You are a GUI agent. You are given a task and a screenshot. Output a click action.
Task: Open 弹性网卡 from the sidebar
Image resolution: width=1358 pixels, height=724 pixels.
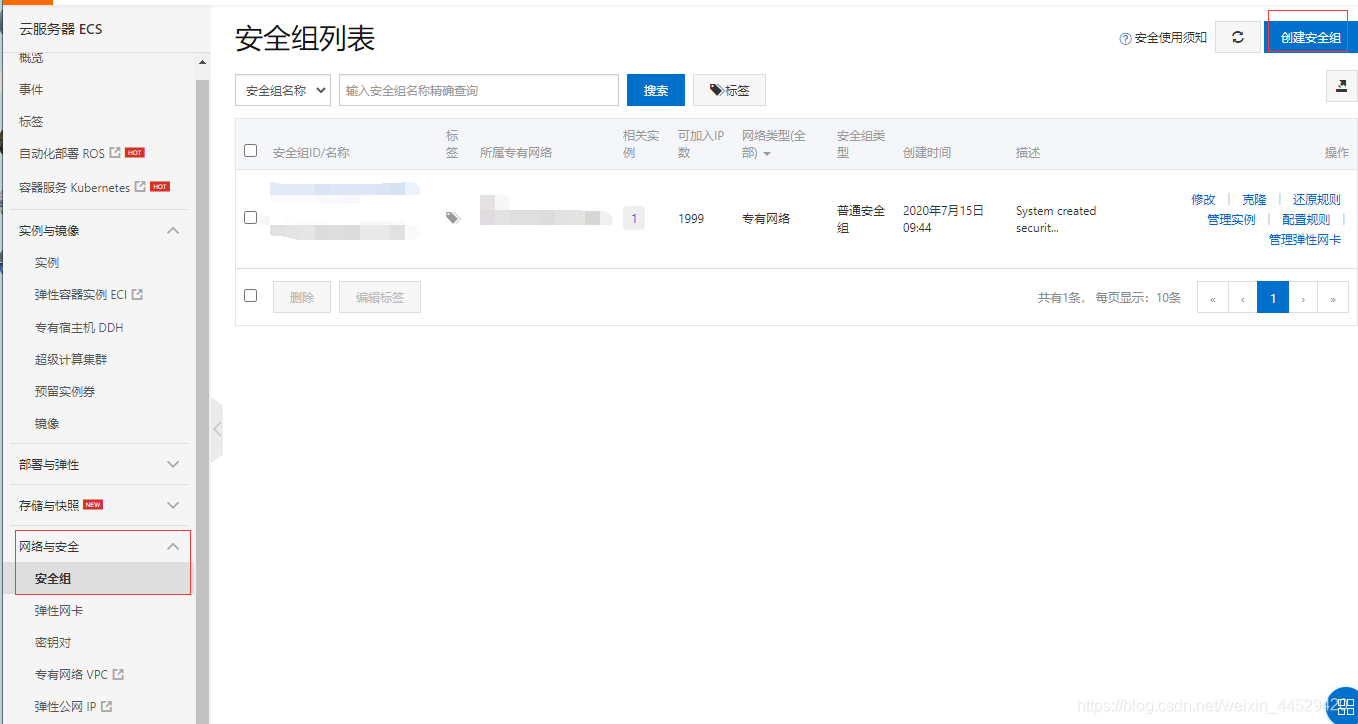(x=59, y=610)
